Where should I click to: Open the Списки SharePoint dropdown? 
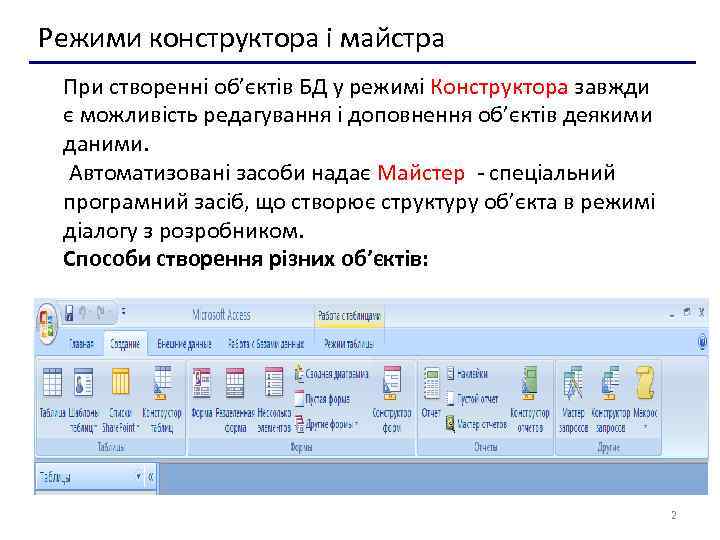[x=120, y=399]
